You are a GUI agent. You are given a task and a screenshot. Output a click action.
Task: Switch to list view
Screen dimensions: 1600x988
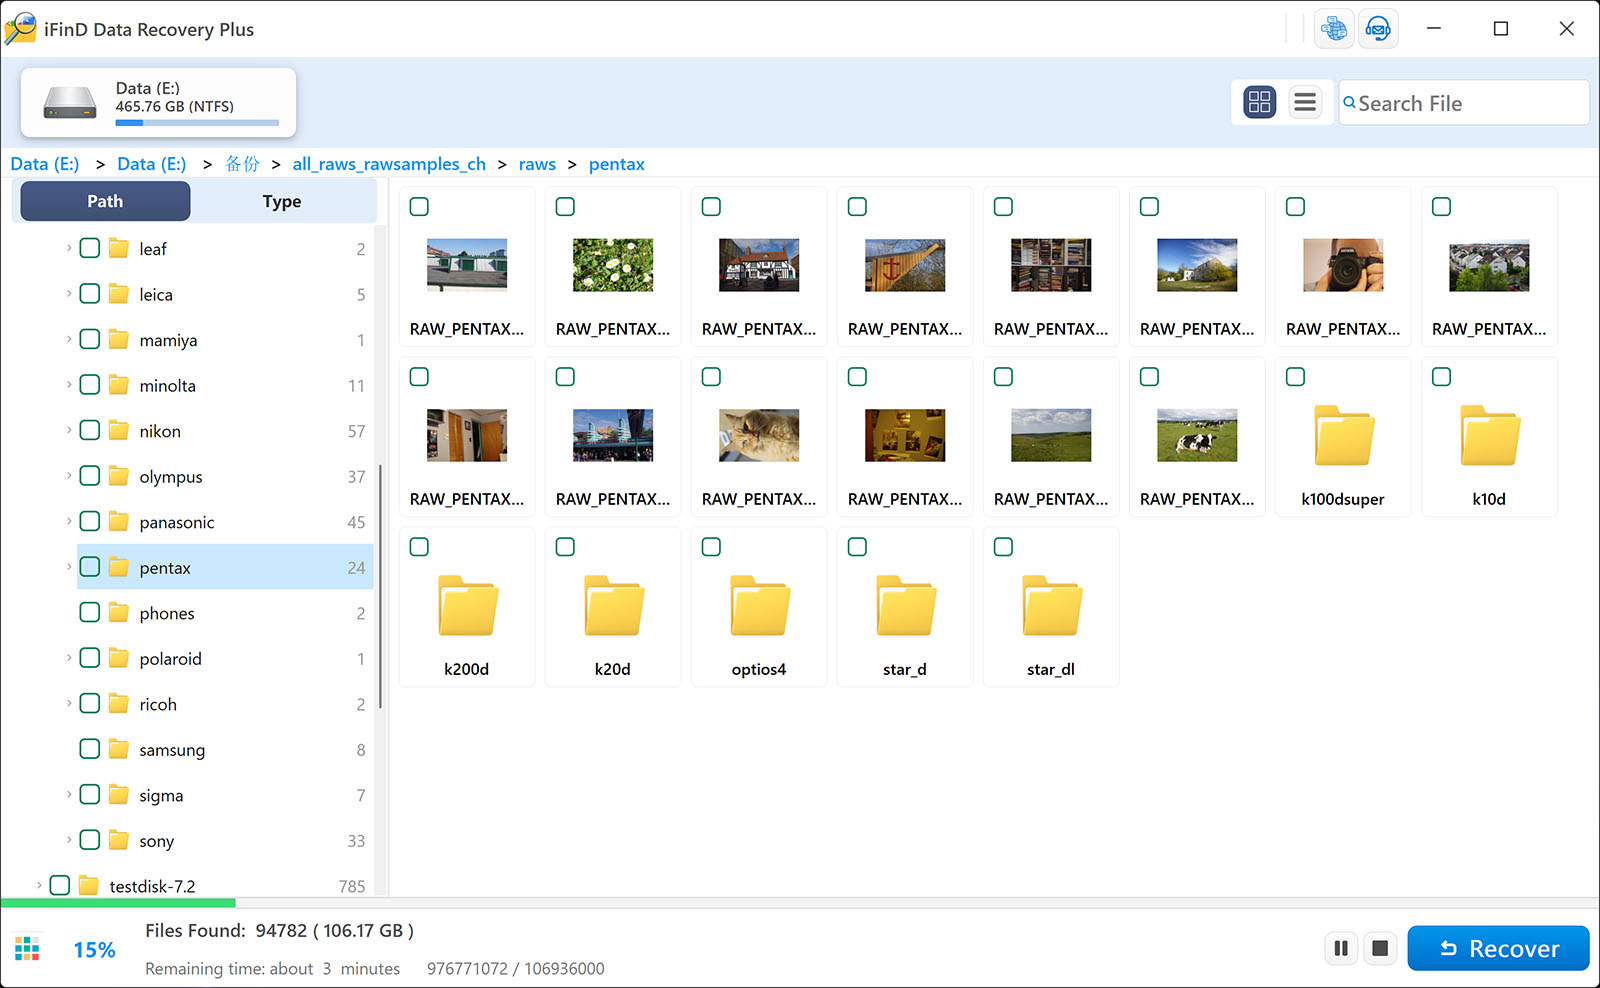click(1305, 102)
